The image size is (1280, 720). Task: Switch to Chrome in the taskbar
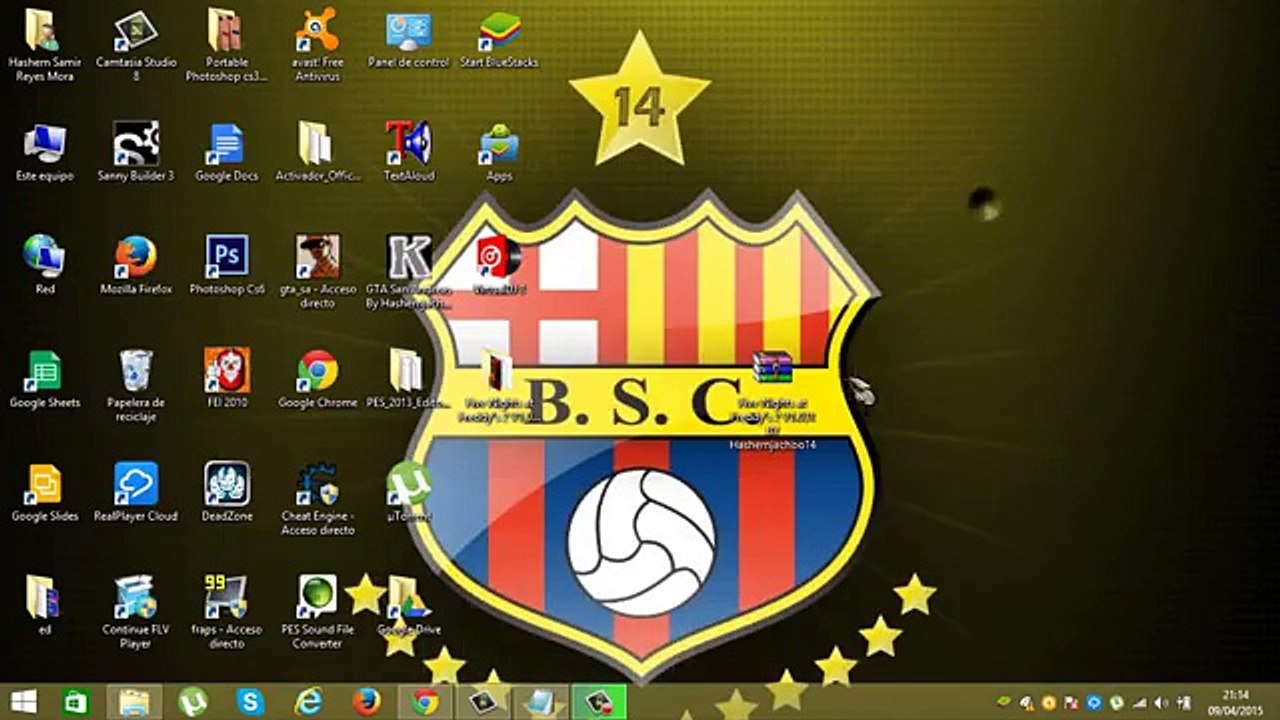(425, 702)
